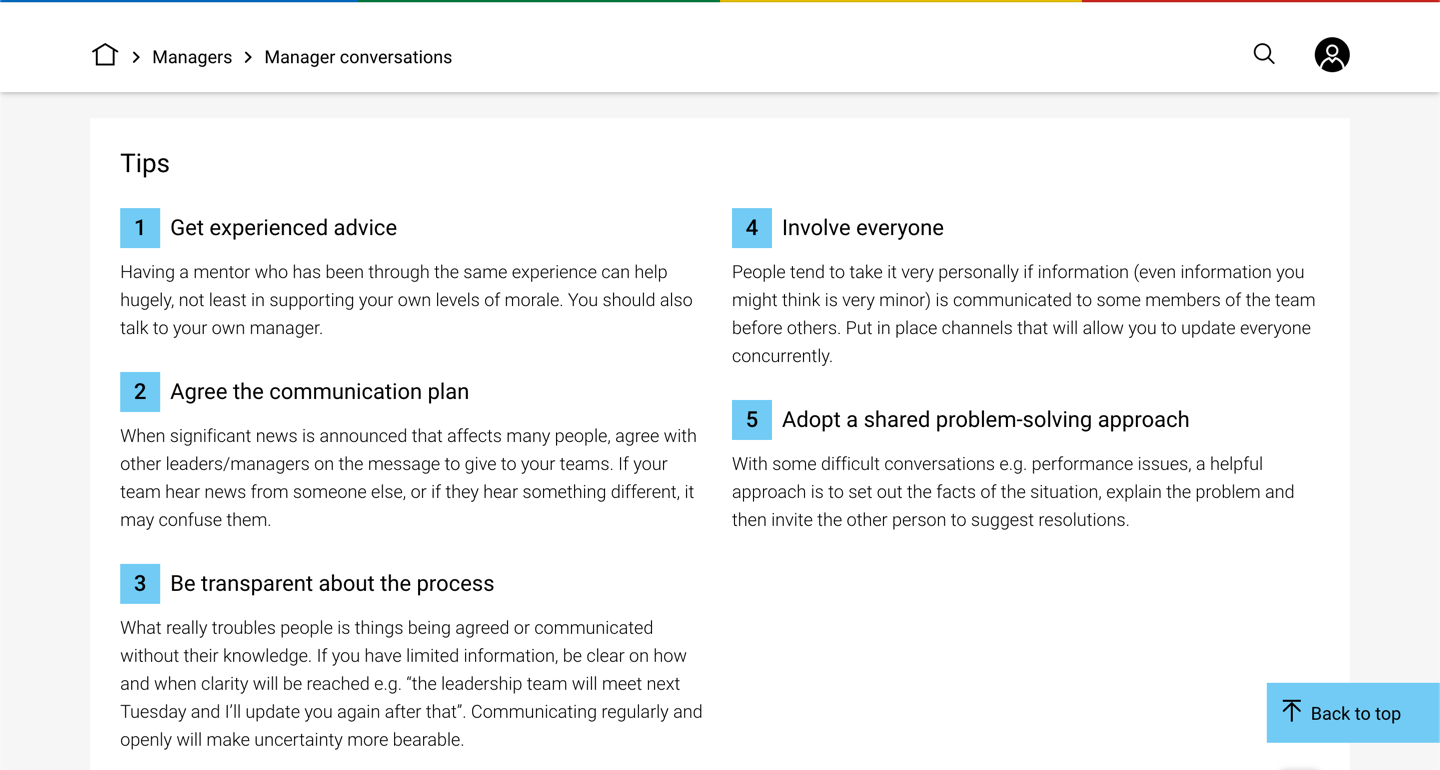
Task: Select the Involve everyone tip heading
Action: (x=862, y=228)
